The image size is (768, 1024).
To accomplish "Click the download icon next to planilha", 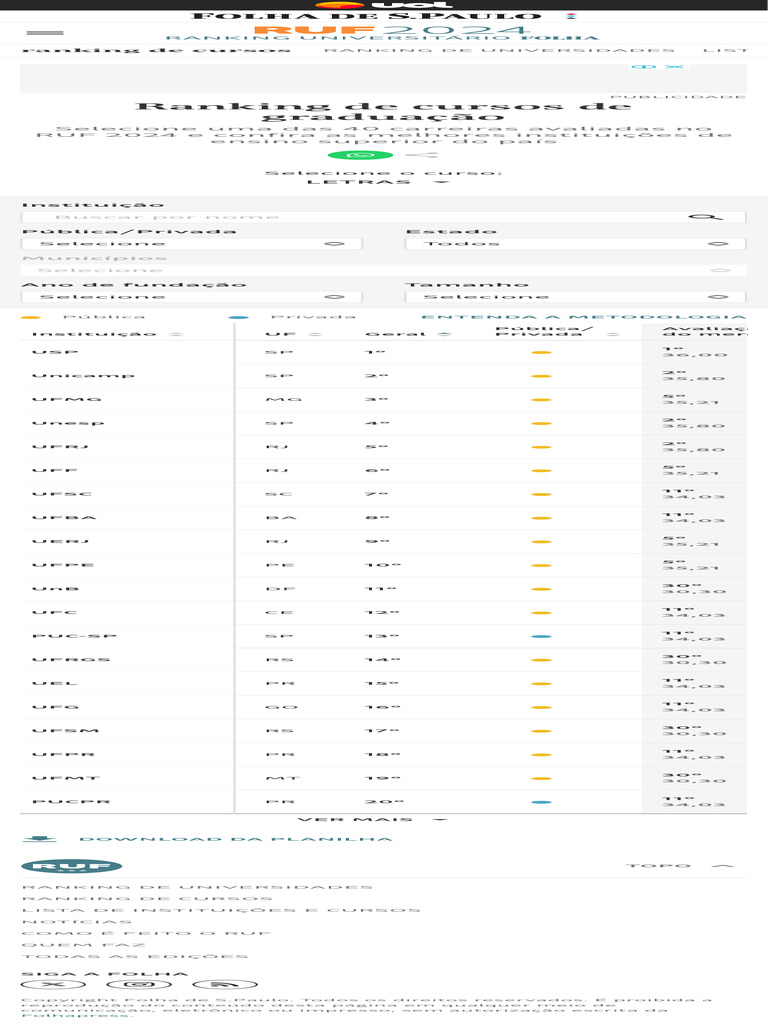I will 39,839.
